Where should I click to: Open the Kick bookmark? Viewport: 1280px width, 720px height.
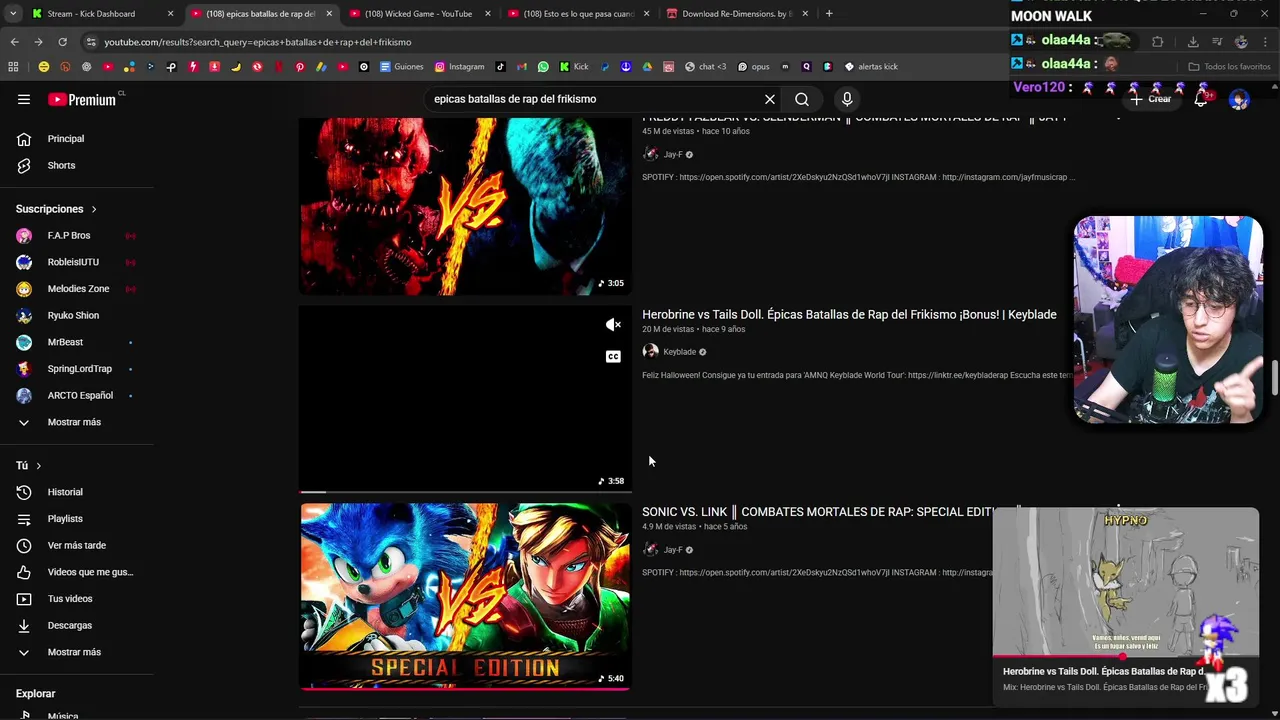tap(574, 67)
